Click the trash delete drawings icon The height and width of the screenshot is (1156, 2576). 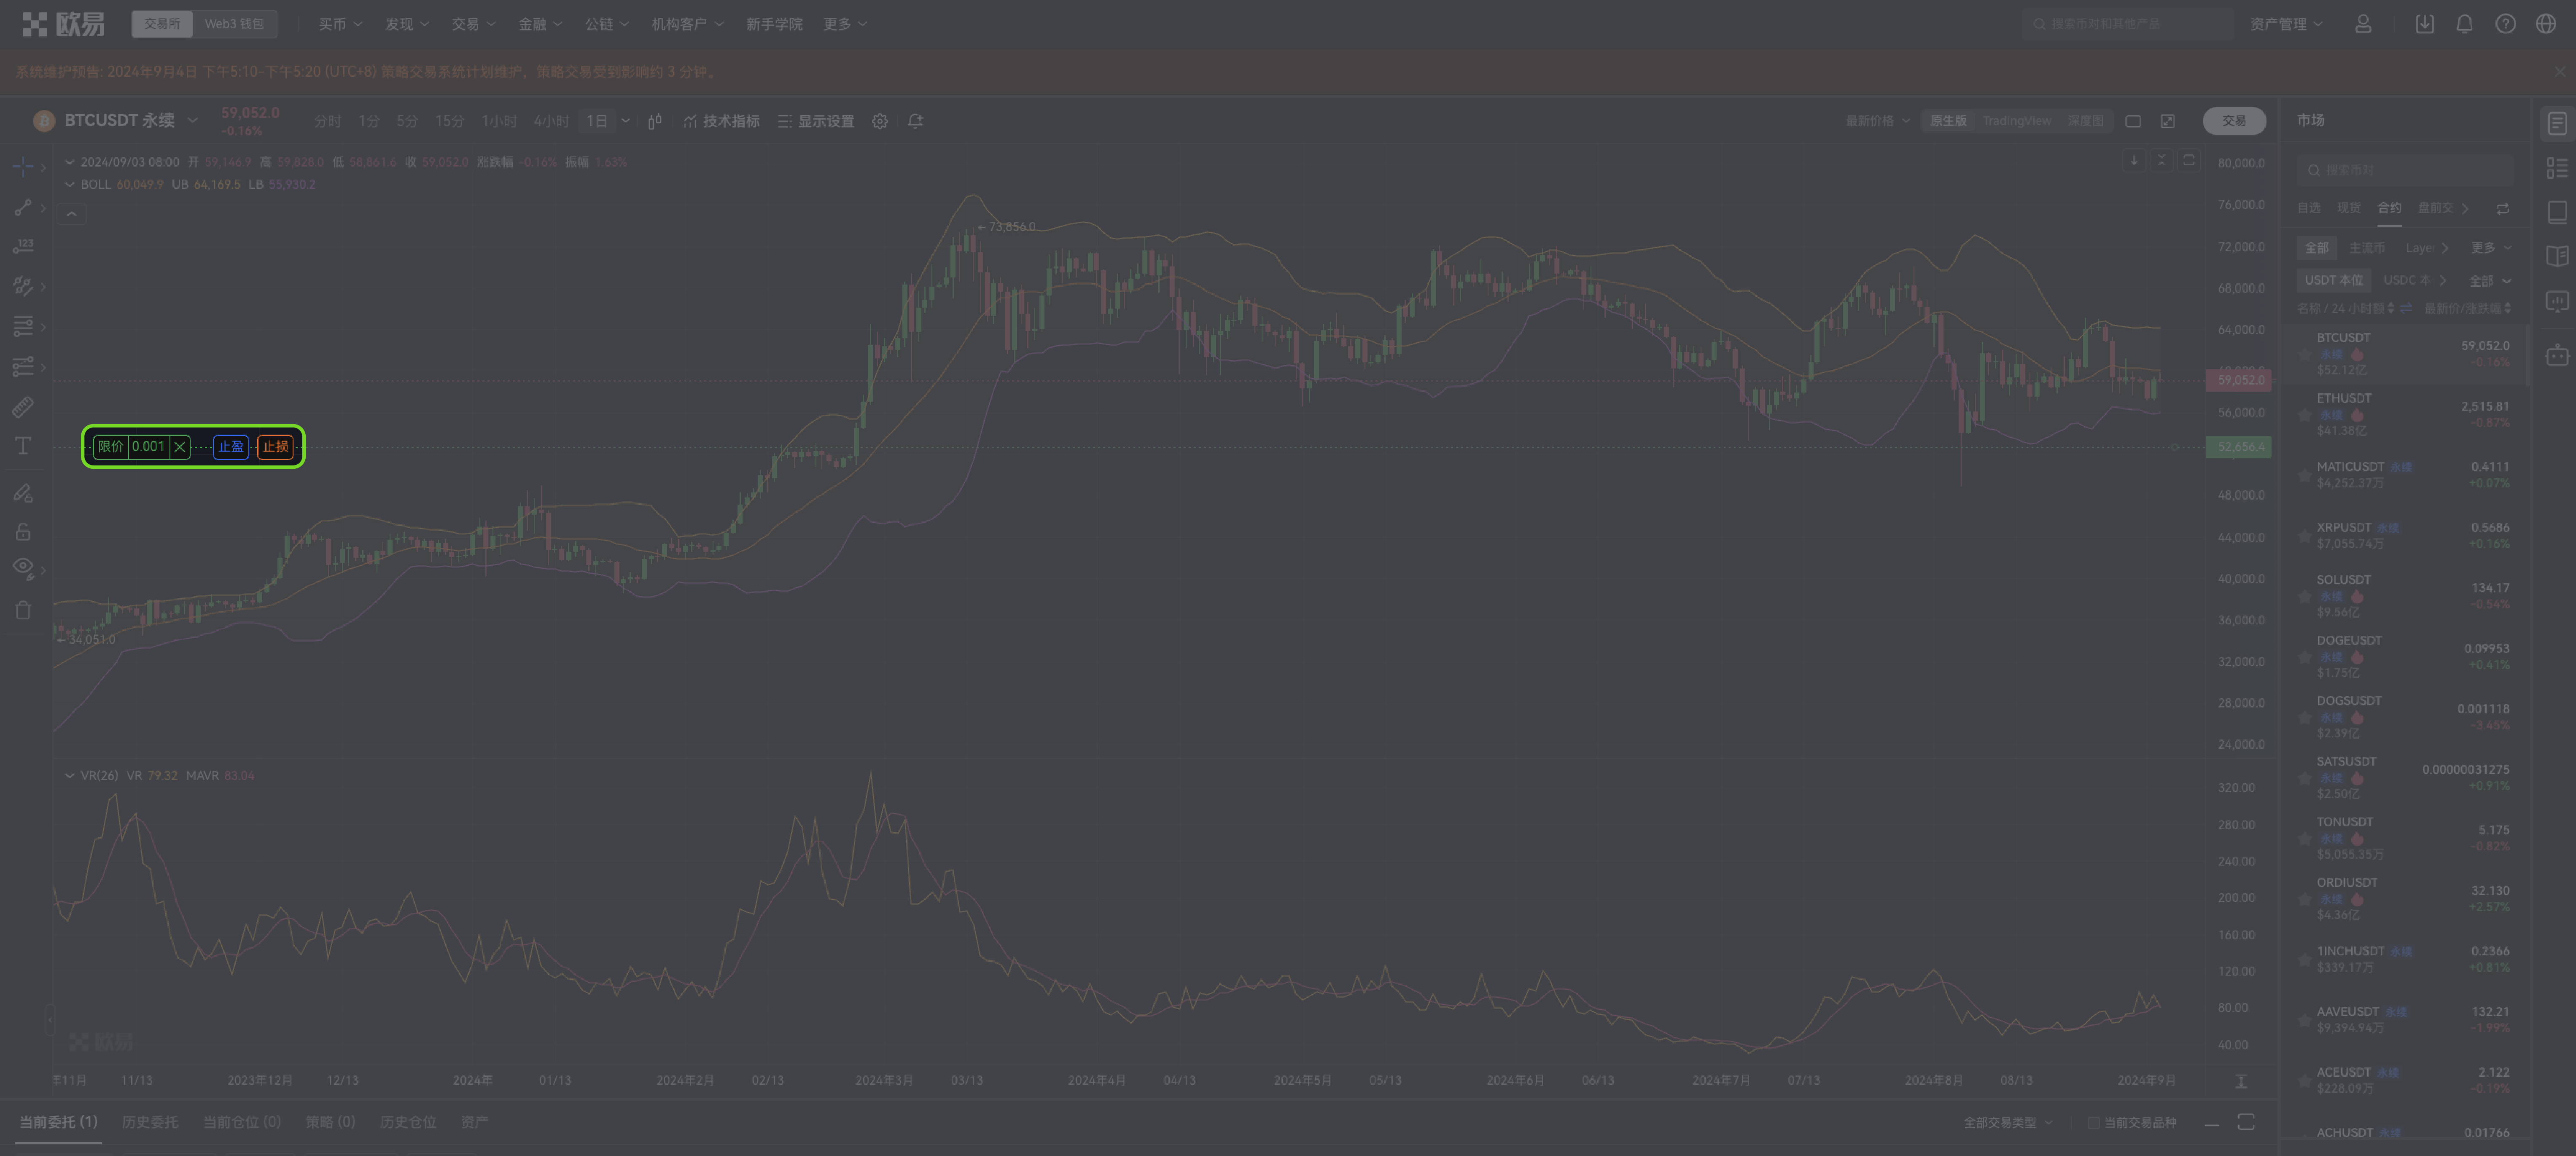click(x=23, y=609)
